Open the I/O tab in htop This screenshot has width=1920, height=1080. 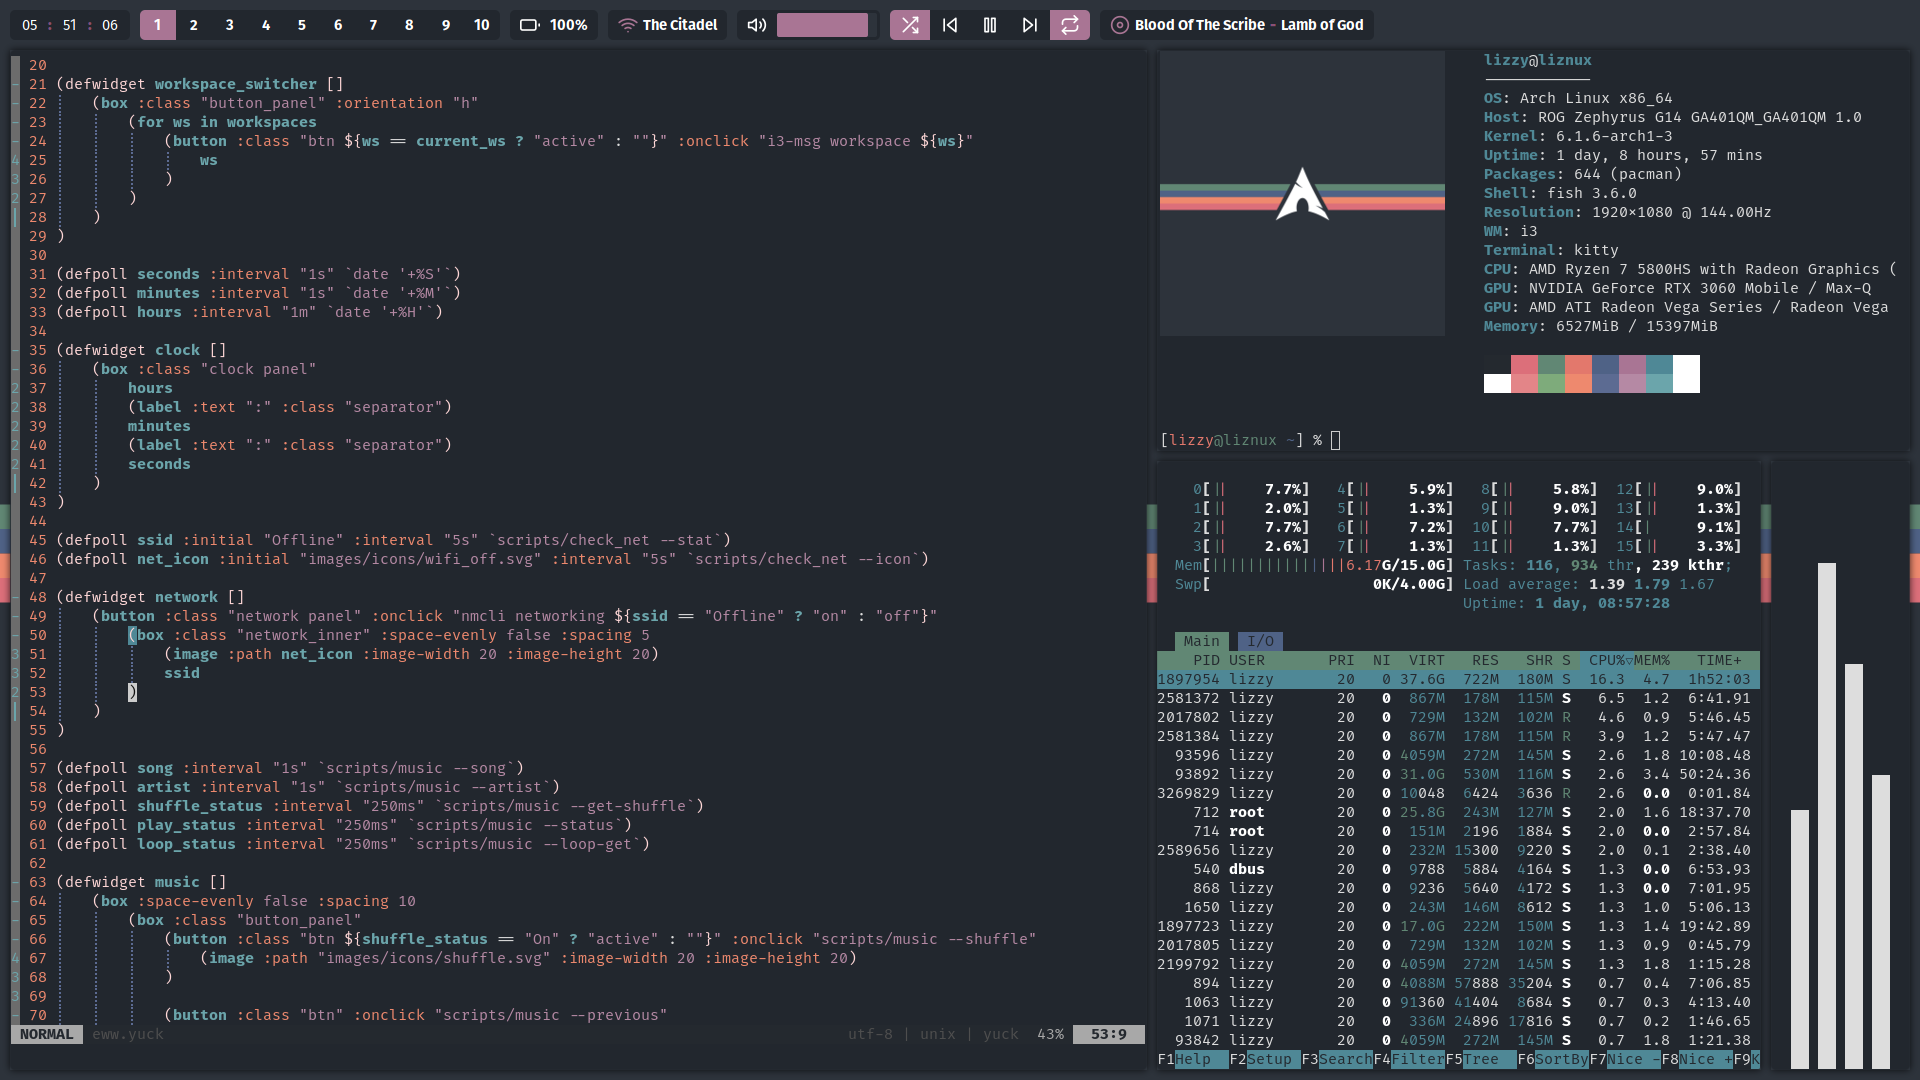click(x=1260, y=641)
